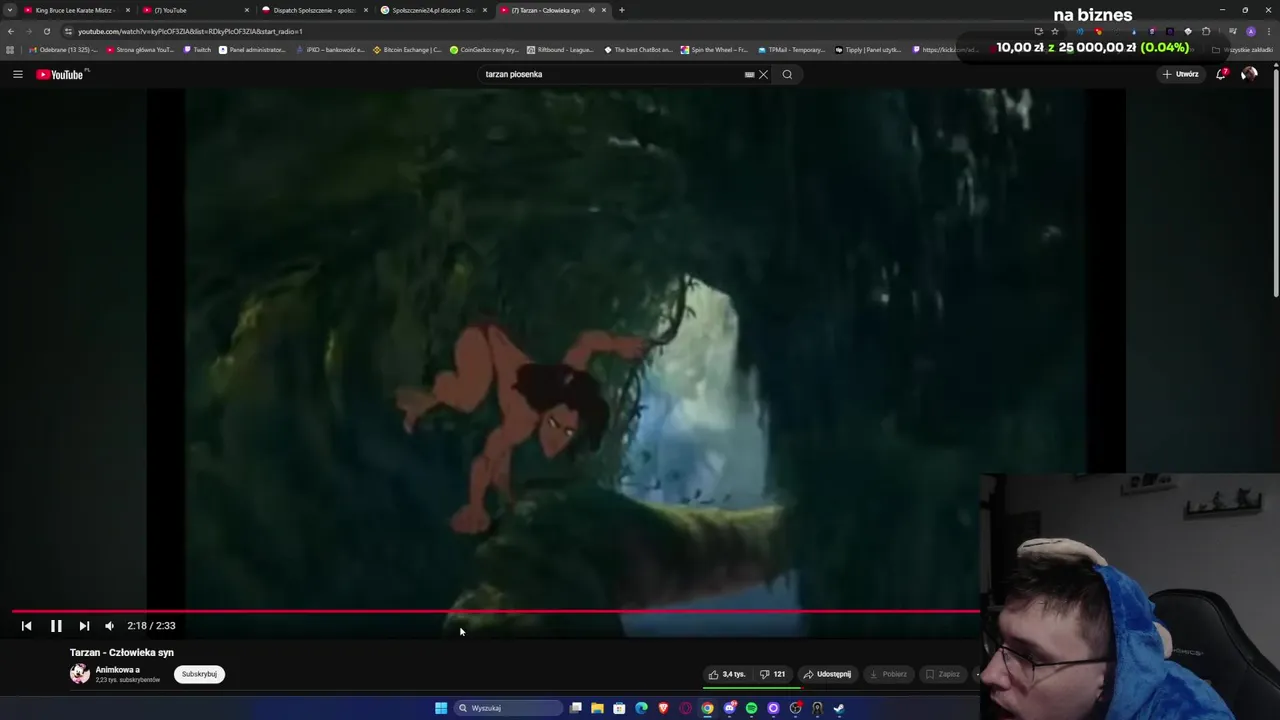Open the Animkowa channel avatar
The height and width of the screenshot is (720, 1280).
click(80, 674)
